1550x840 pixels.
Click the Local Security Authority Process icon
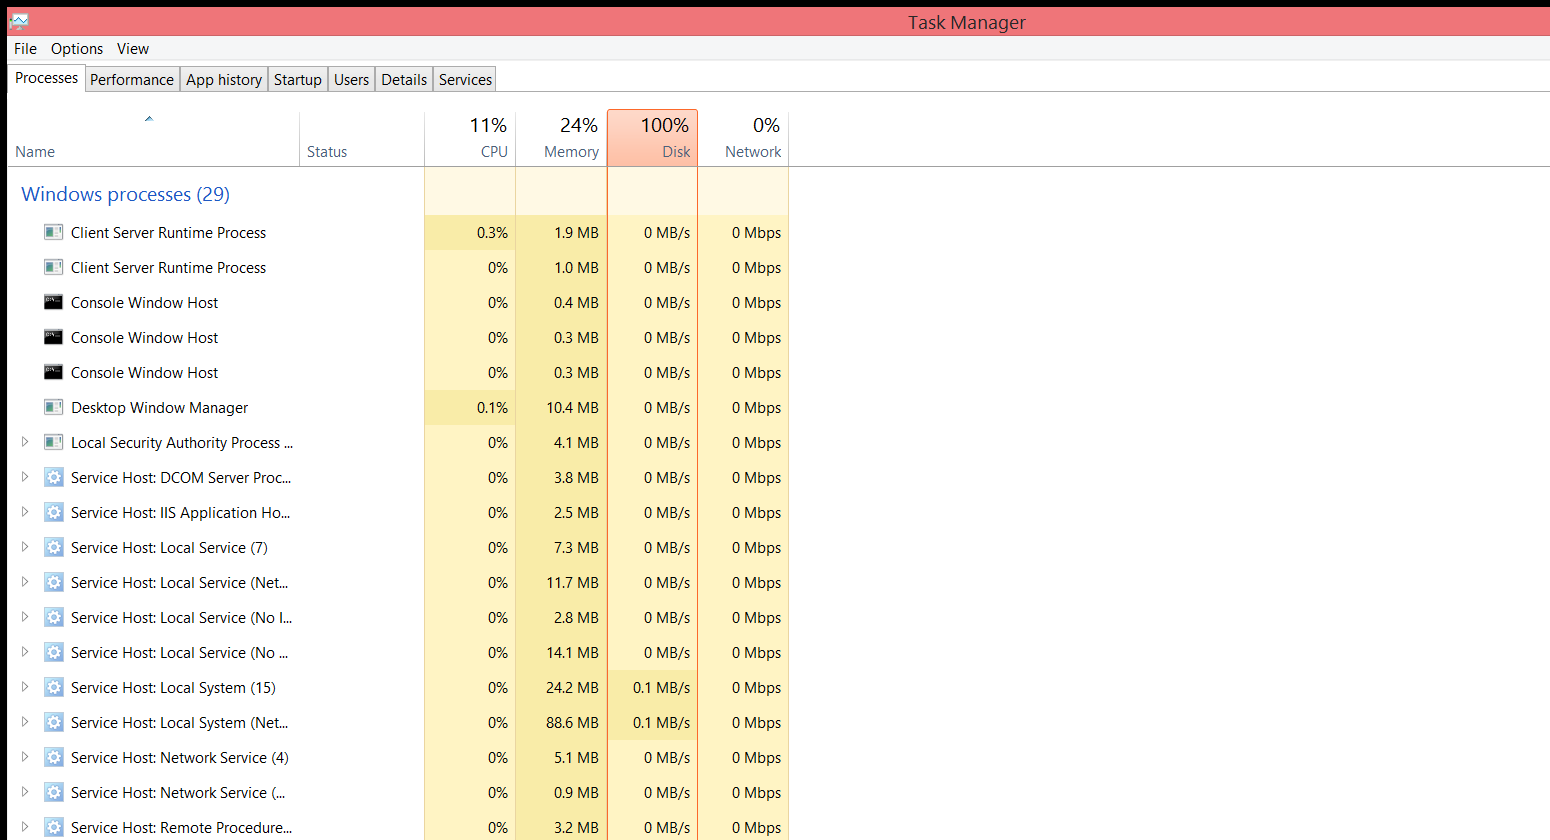click(x=53, y=442)
